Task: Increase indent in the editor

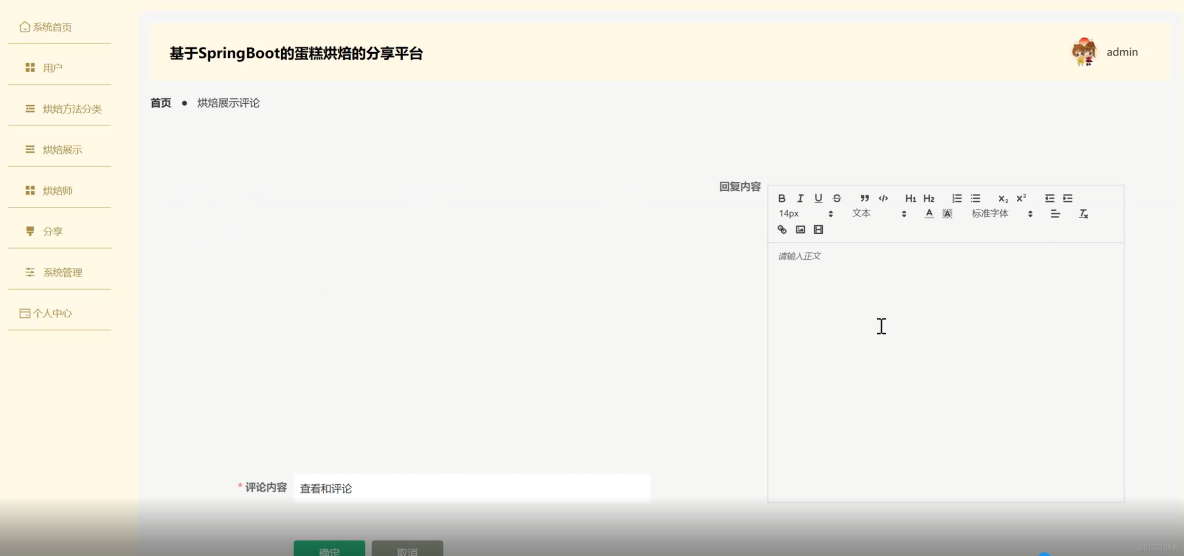Action: tap(1068, 199)
